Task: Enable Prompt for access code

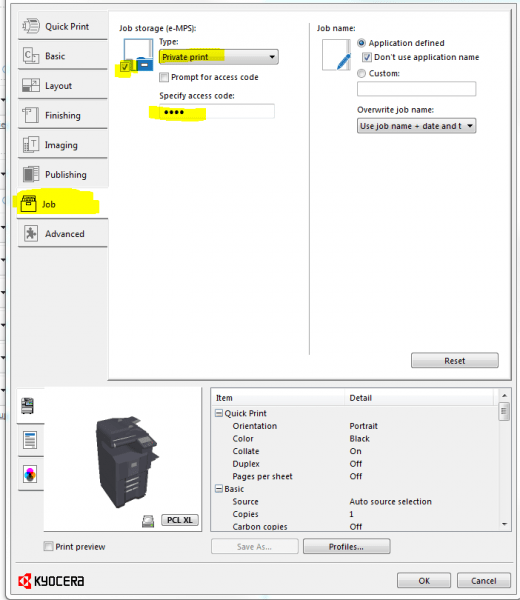Action: [164, 77]
